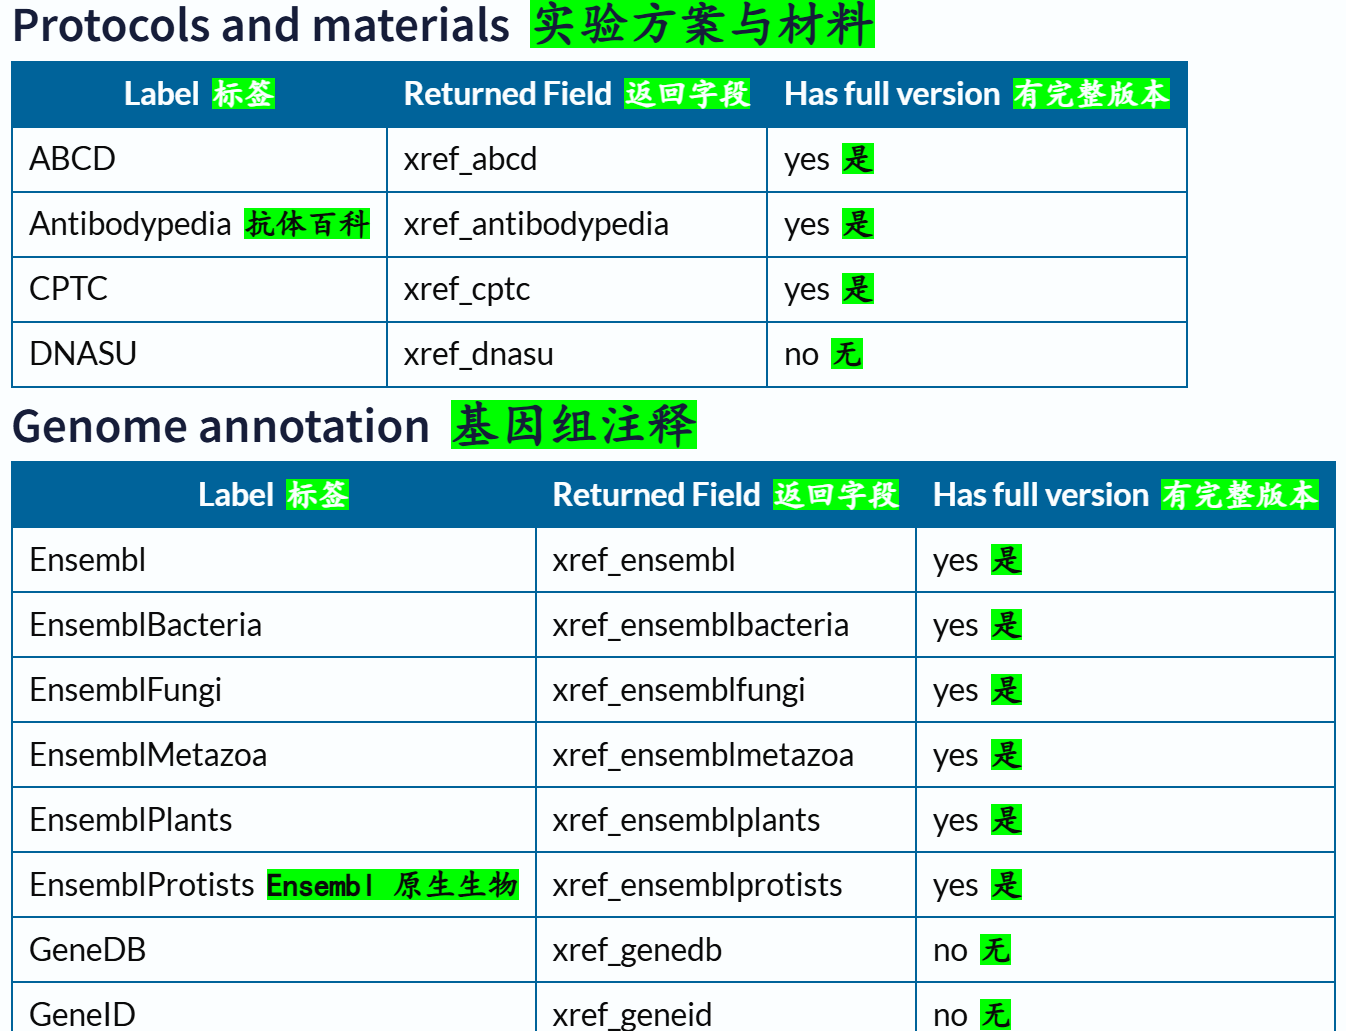Image resolution: width=1346 pixels, height=1031 pixels.
Task: Click the Label header in Protocols table
Action: tap(199, 94)
